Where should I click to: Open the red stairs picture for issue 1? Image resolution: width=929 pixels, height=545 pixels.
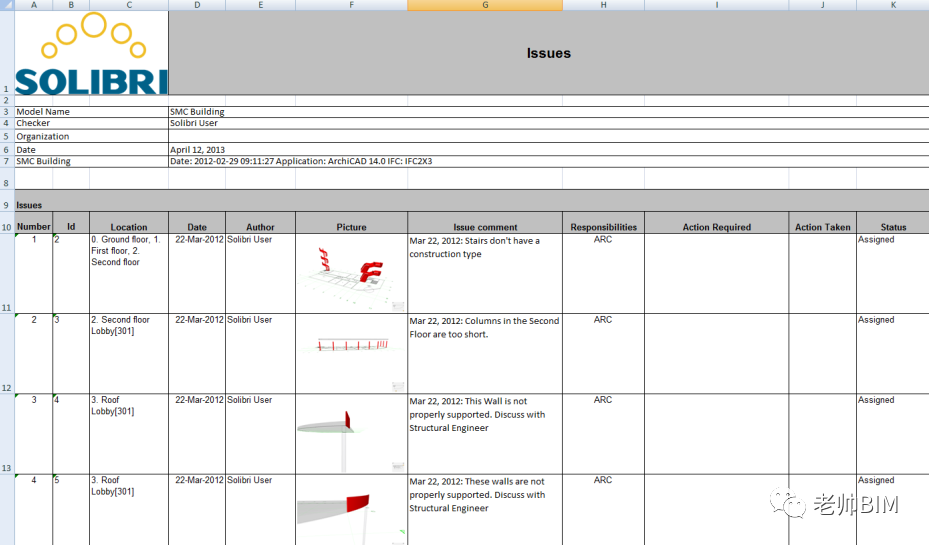click(351, 274)
